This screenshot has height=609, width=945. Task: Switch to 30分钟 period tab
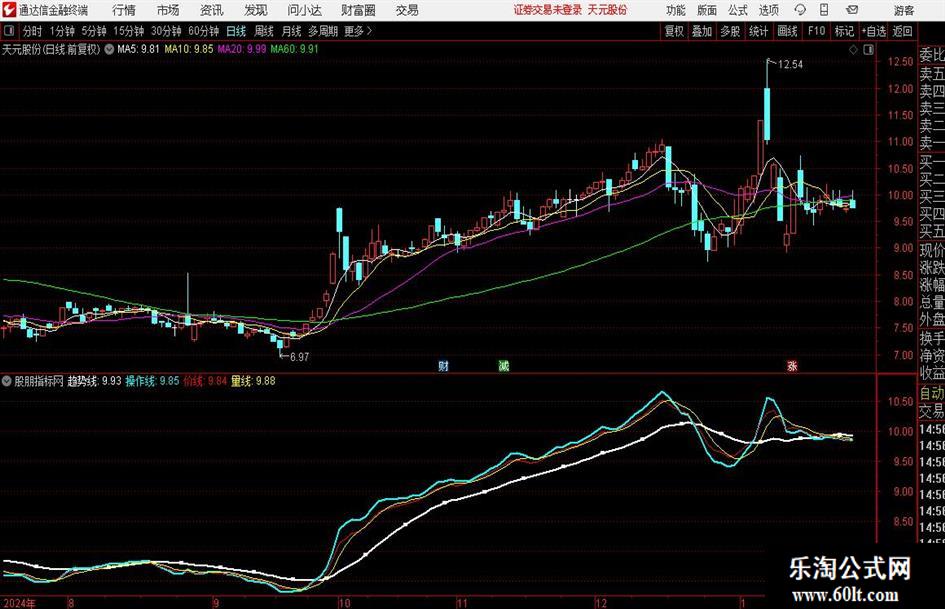tap(166, 31)
